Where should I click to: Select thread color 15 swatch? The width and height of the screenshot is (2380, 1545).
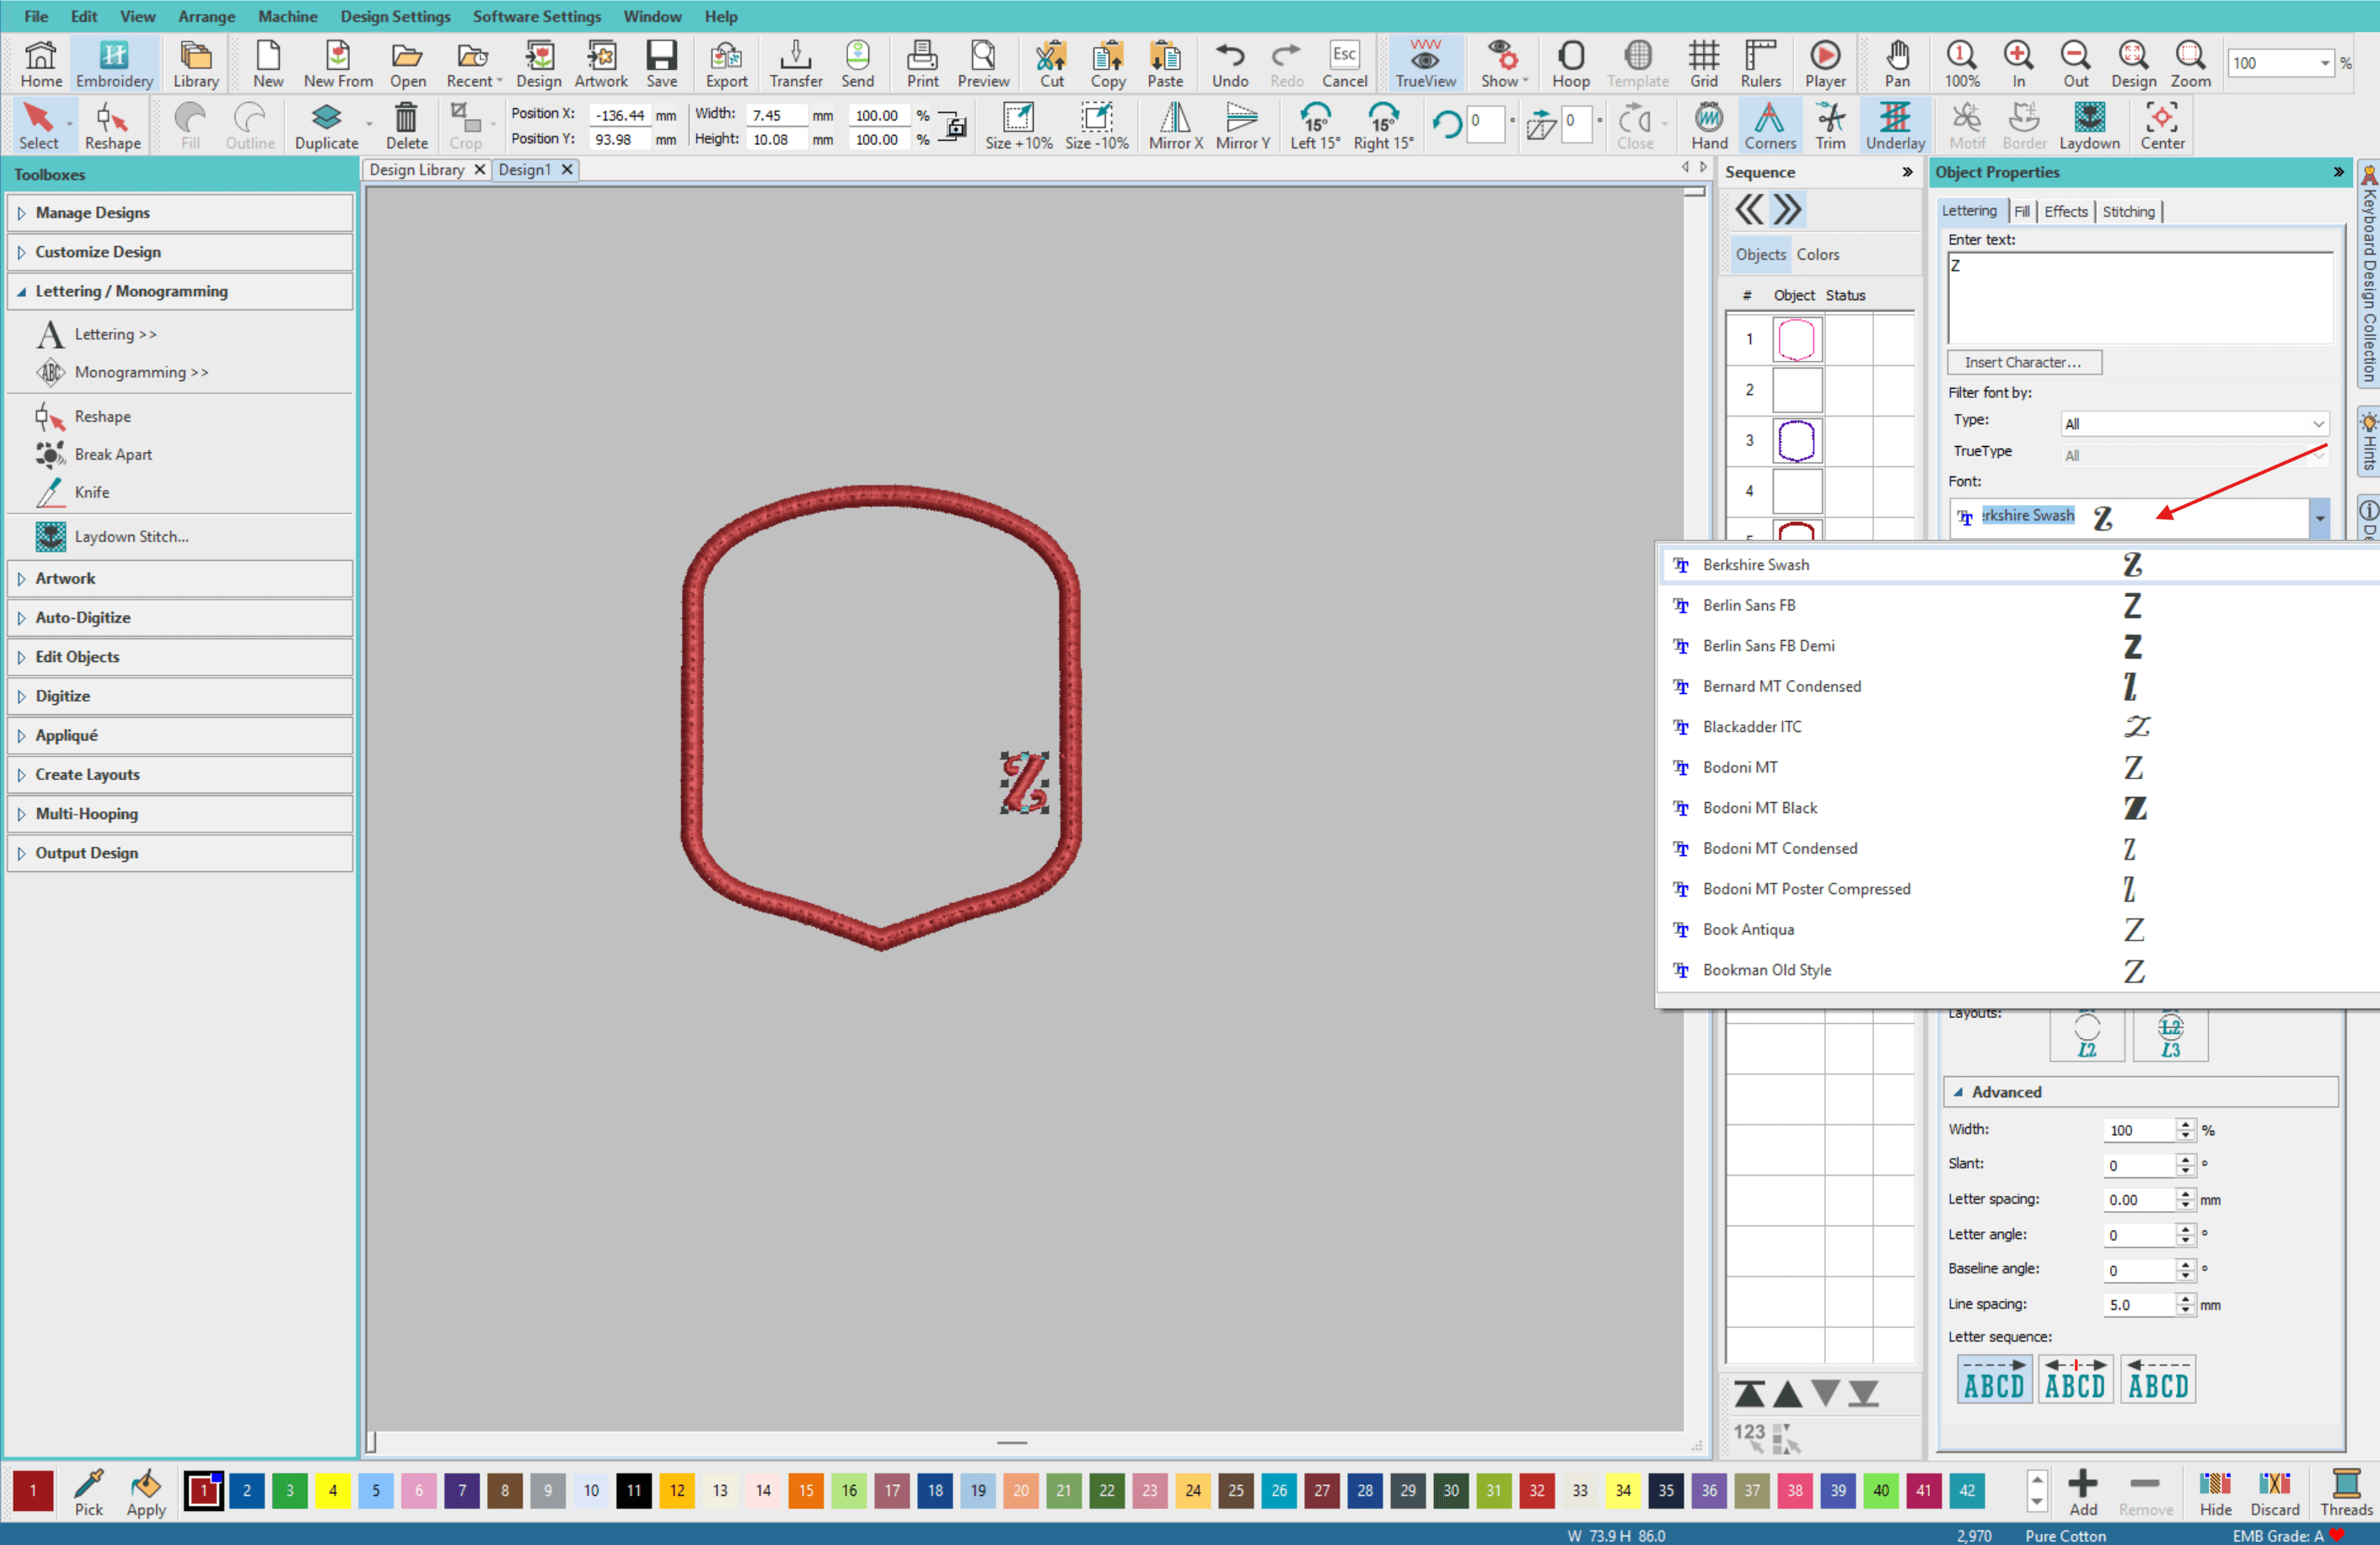click(x=805, y=1490)
